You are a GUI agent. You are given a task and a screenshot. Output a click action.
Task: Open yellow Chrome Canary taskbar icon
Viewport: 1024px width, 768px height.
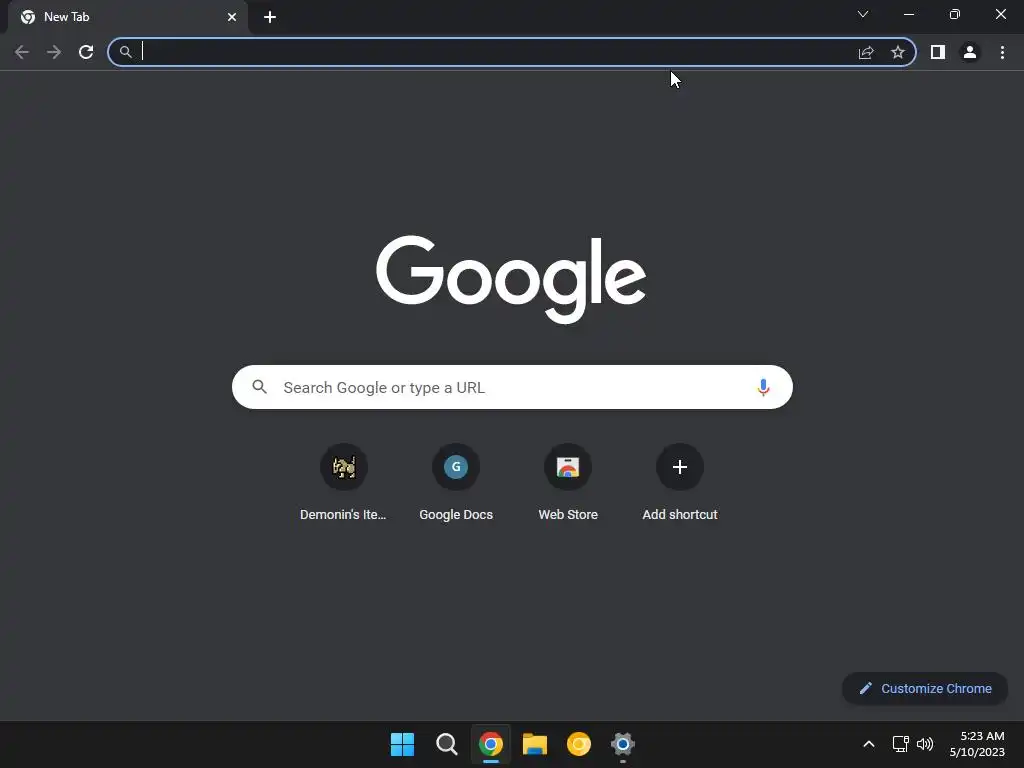click(x=579, y=744)
